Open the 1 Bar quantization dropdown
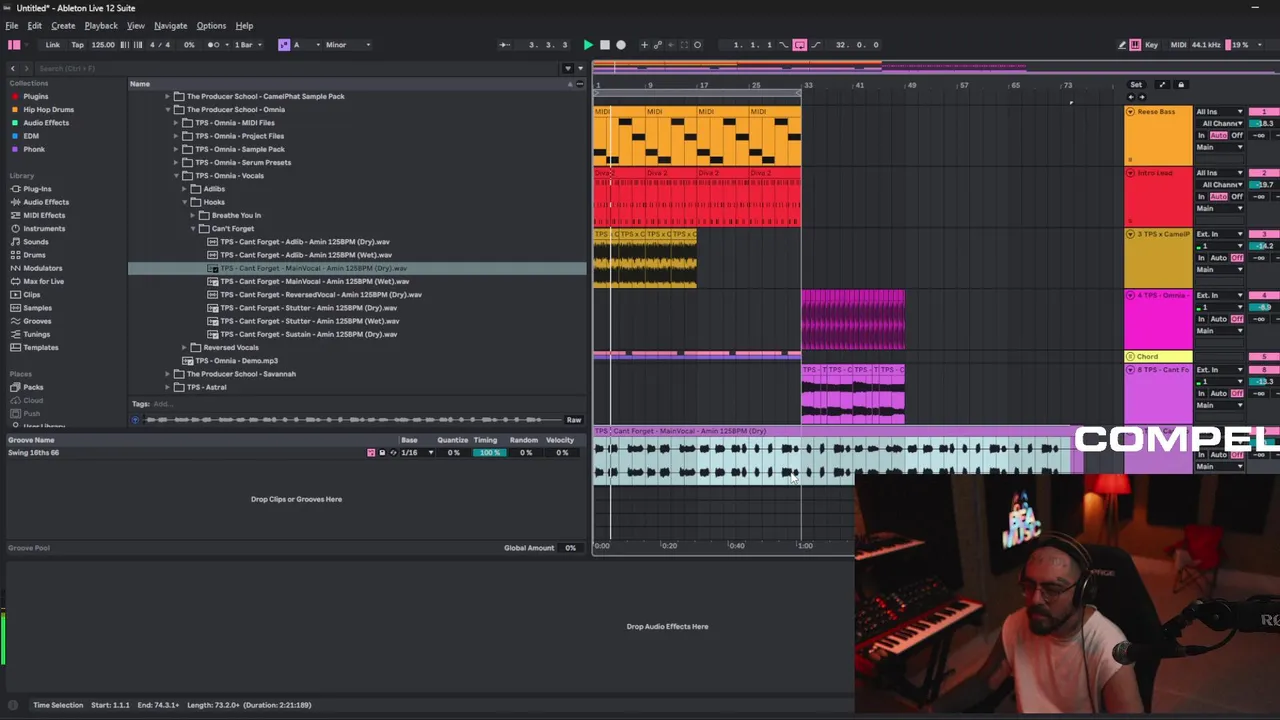The height and width of the screenshot is (720, 1280). click(x=247, y=45)
